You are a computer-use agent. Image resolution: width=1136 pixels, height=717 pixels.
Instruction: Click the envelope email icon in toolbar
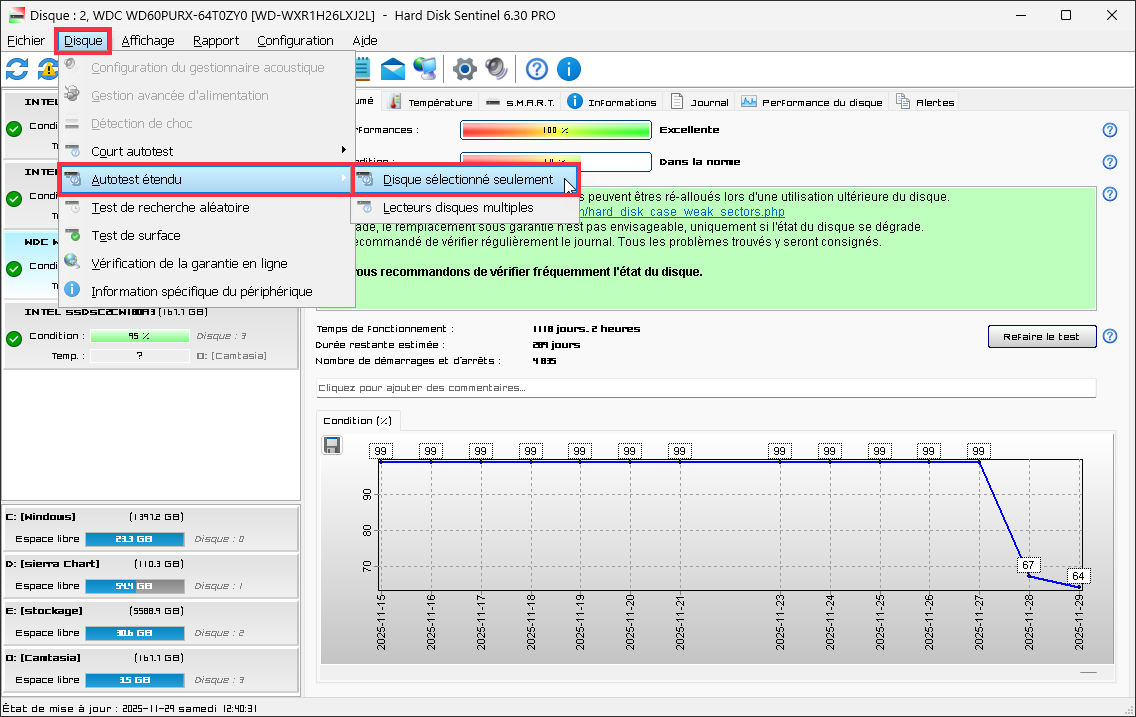[393, 69]
